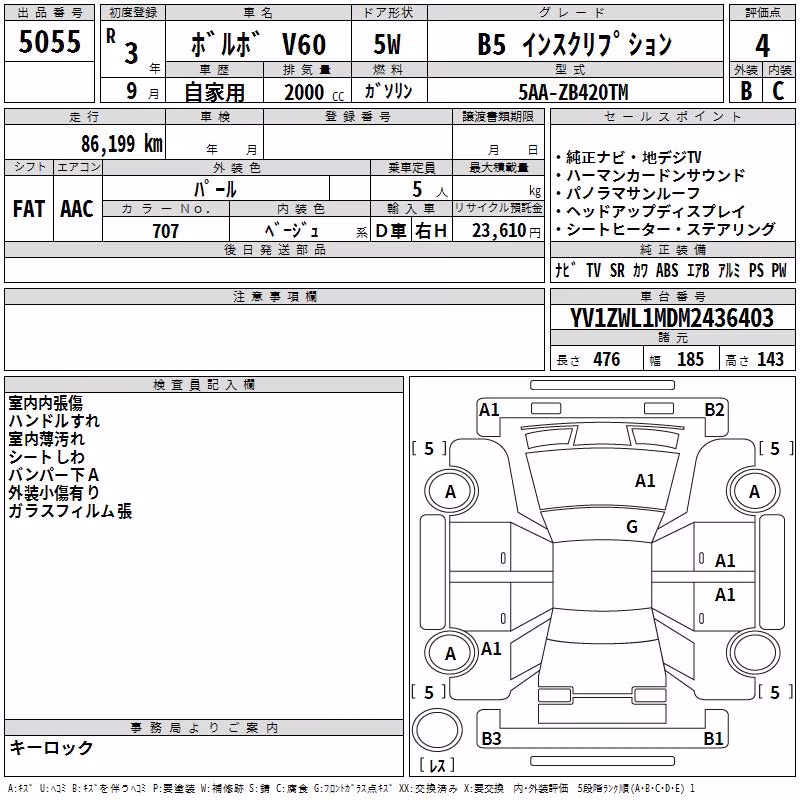Screen dimensions: 800x800
Task: Click the air conditioner code AAC
Action: click(77, 209)
